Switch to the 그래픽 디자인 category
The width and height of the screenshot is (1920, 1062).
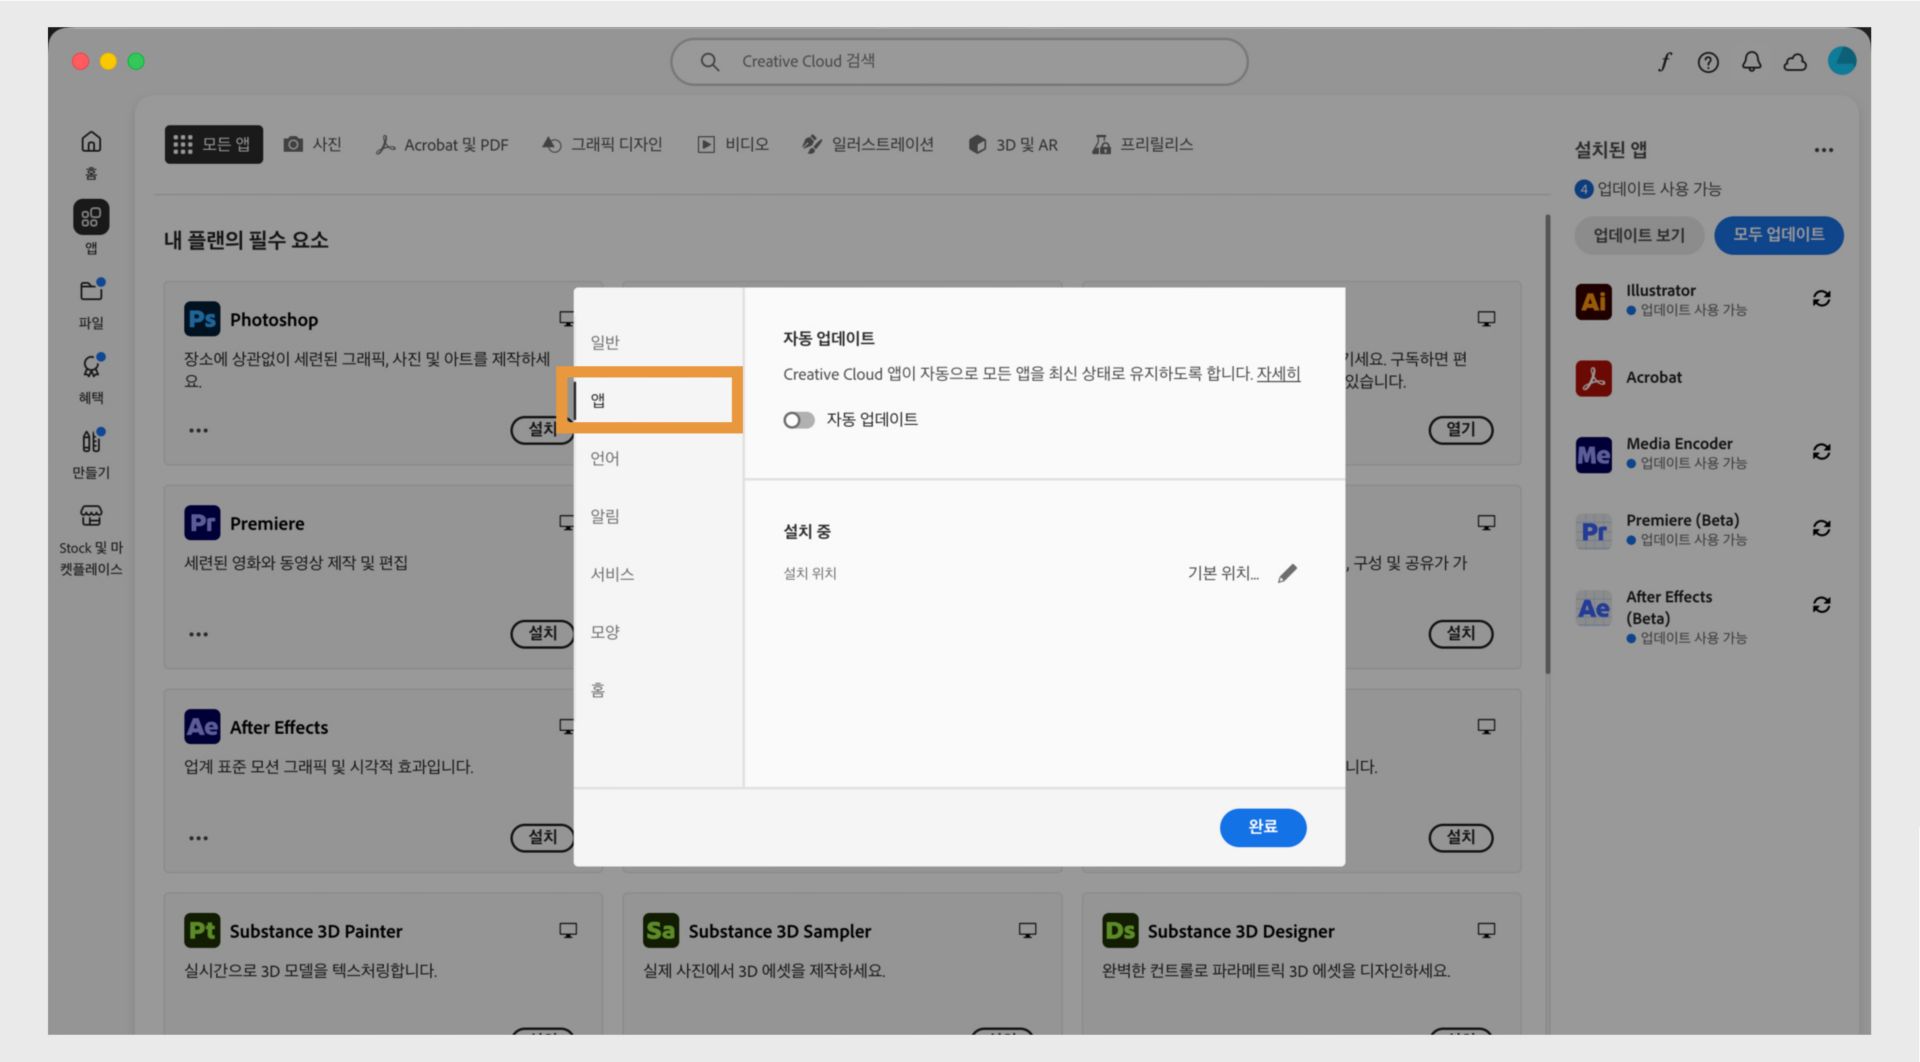click(x=602, y=145)
